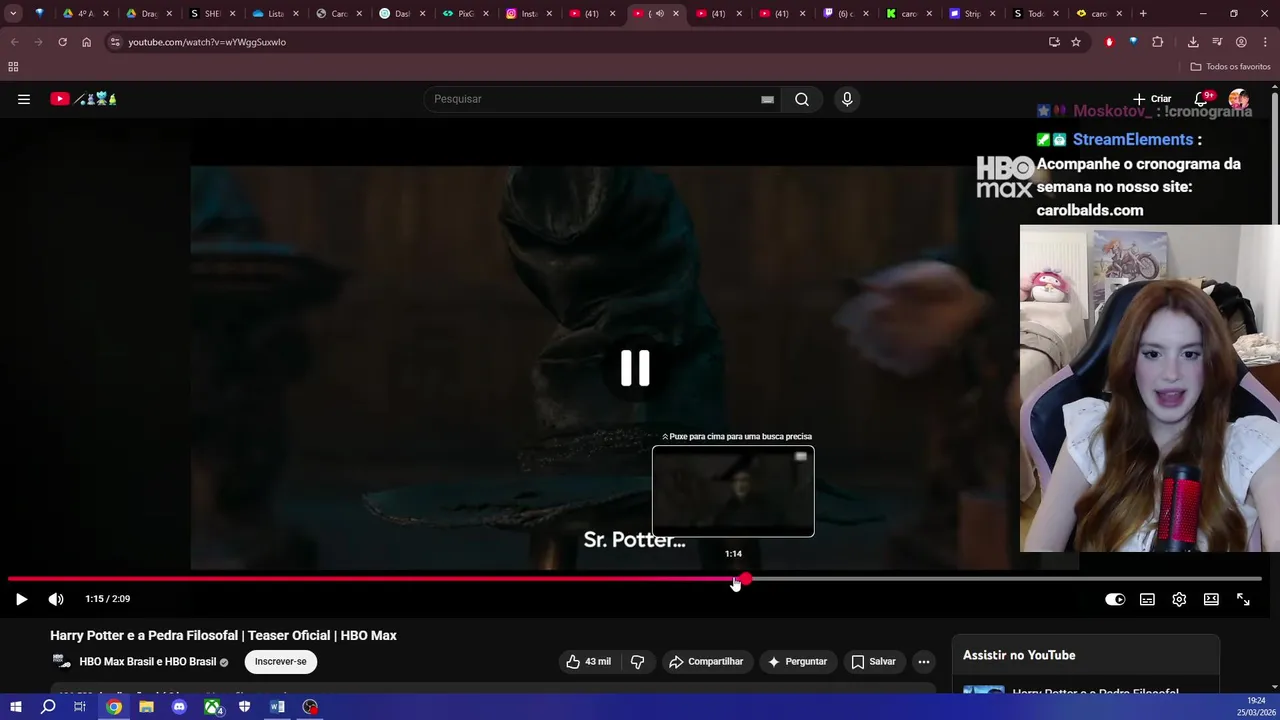Viewport: 1280px width, 720px height.
Task: Click Assistir no YouTube panel header
Action: (1019, 655)
